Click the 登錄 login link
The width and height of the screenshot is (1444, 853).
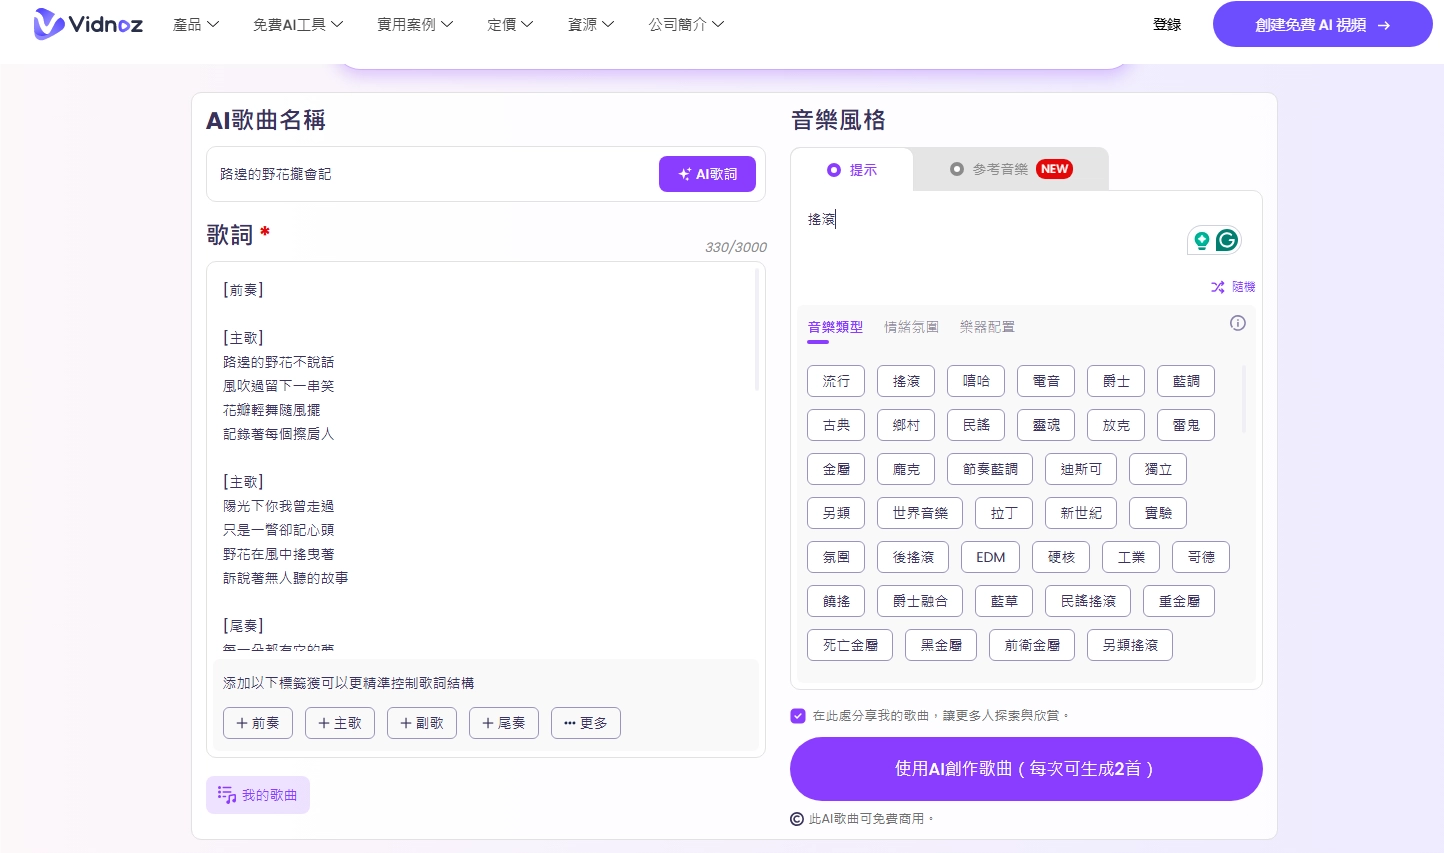click(x=1167, y=24)
